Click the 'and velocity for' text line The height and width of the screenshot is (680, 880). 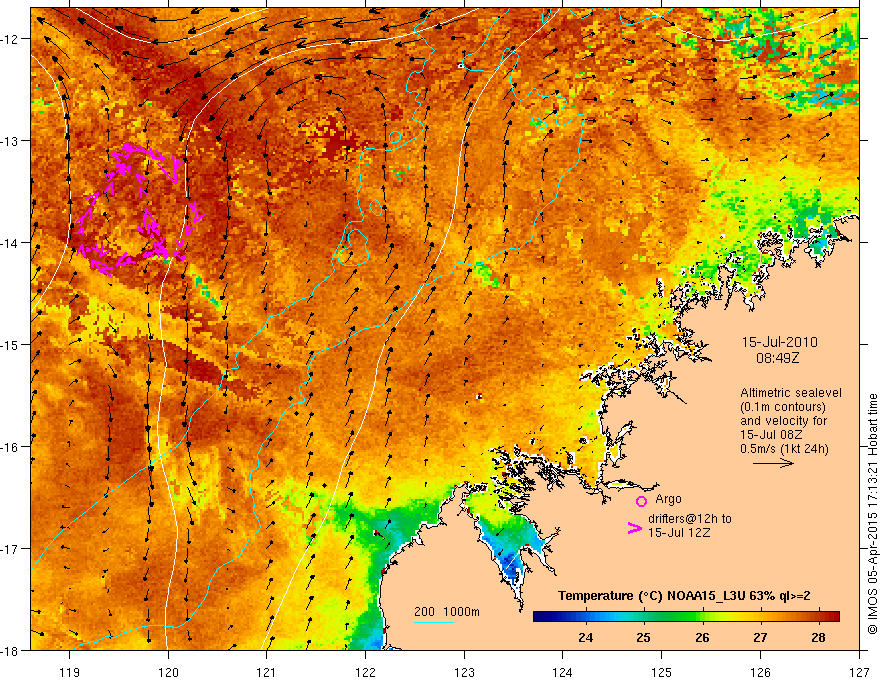point(783,421)
